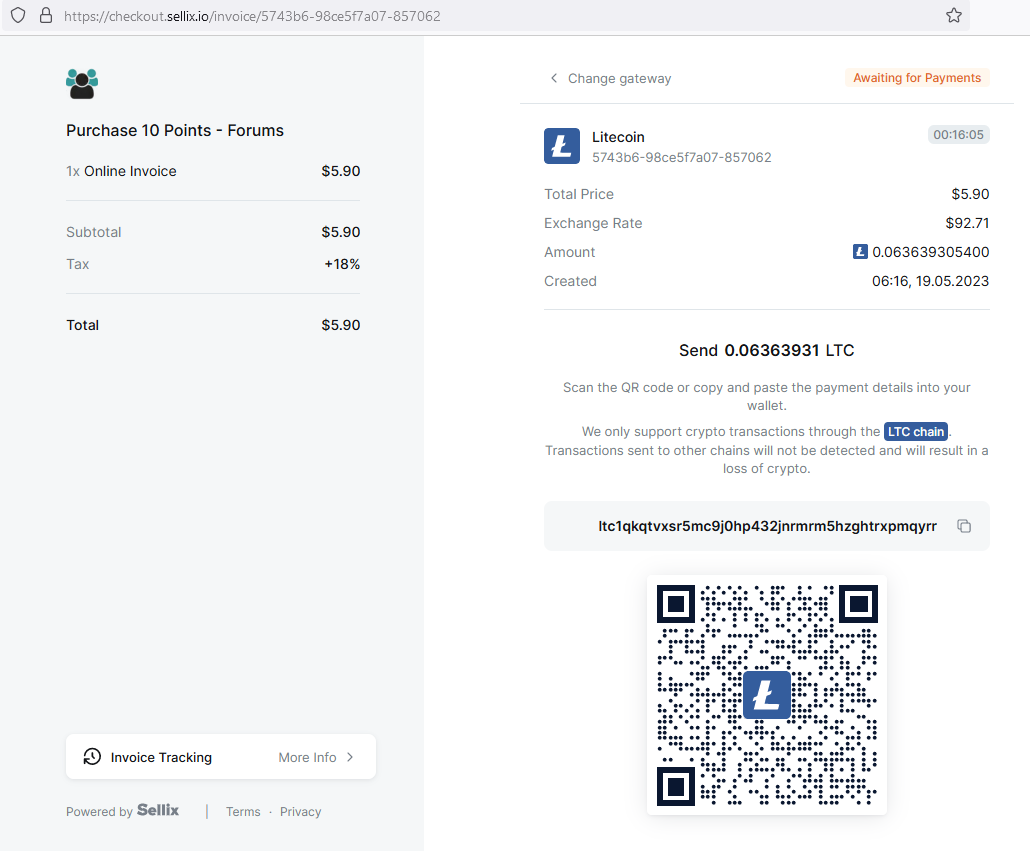Bookmark this page with the star icon
The width and height of the screenshot is (1030, 851).
click(954, 15)
